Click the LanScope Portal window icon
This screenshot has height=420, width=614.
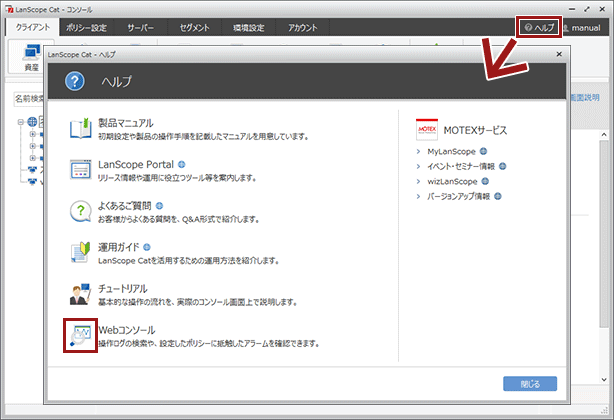pos(80,169)
